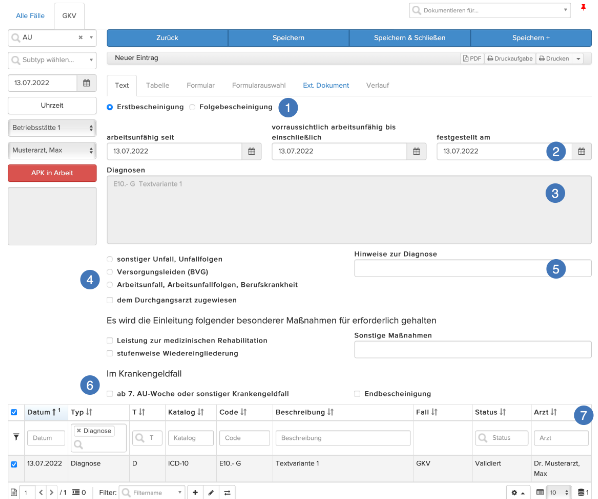This screenshot has width=598, height=499.
Task: Switch to the Tabelle tab
Action: (x=158, y=85)
